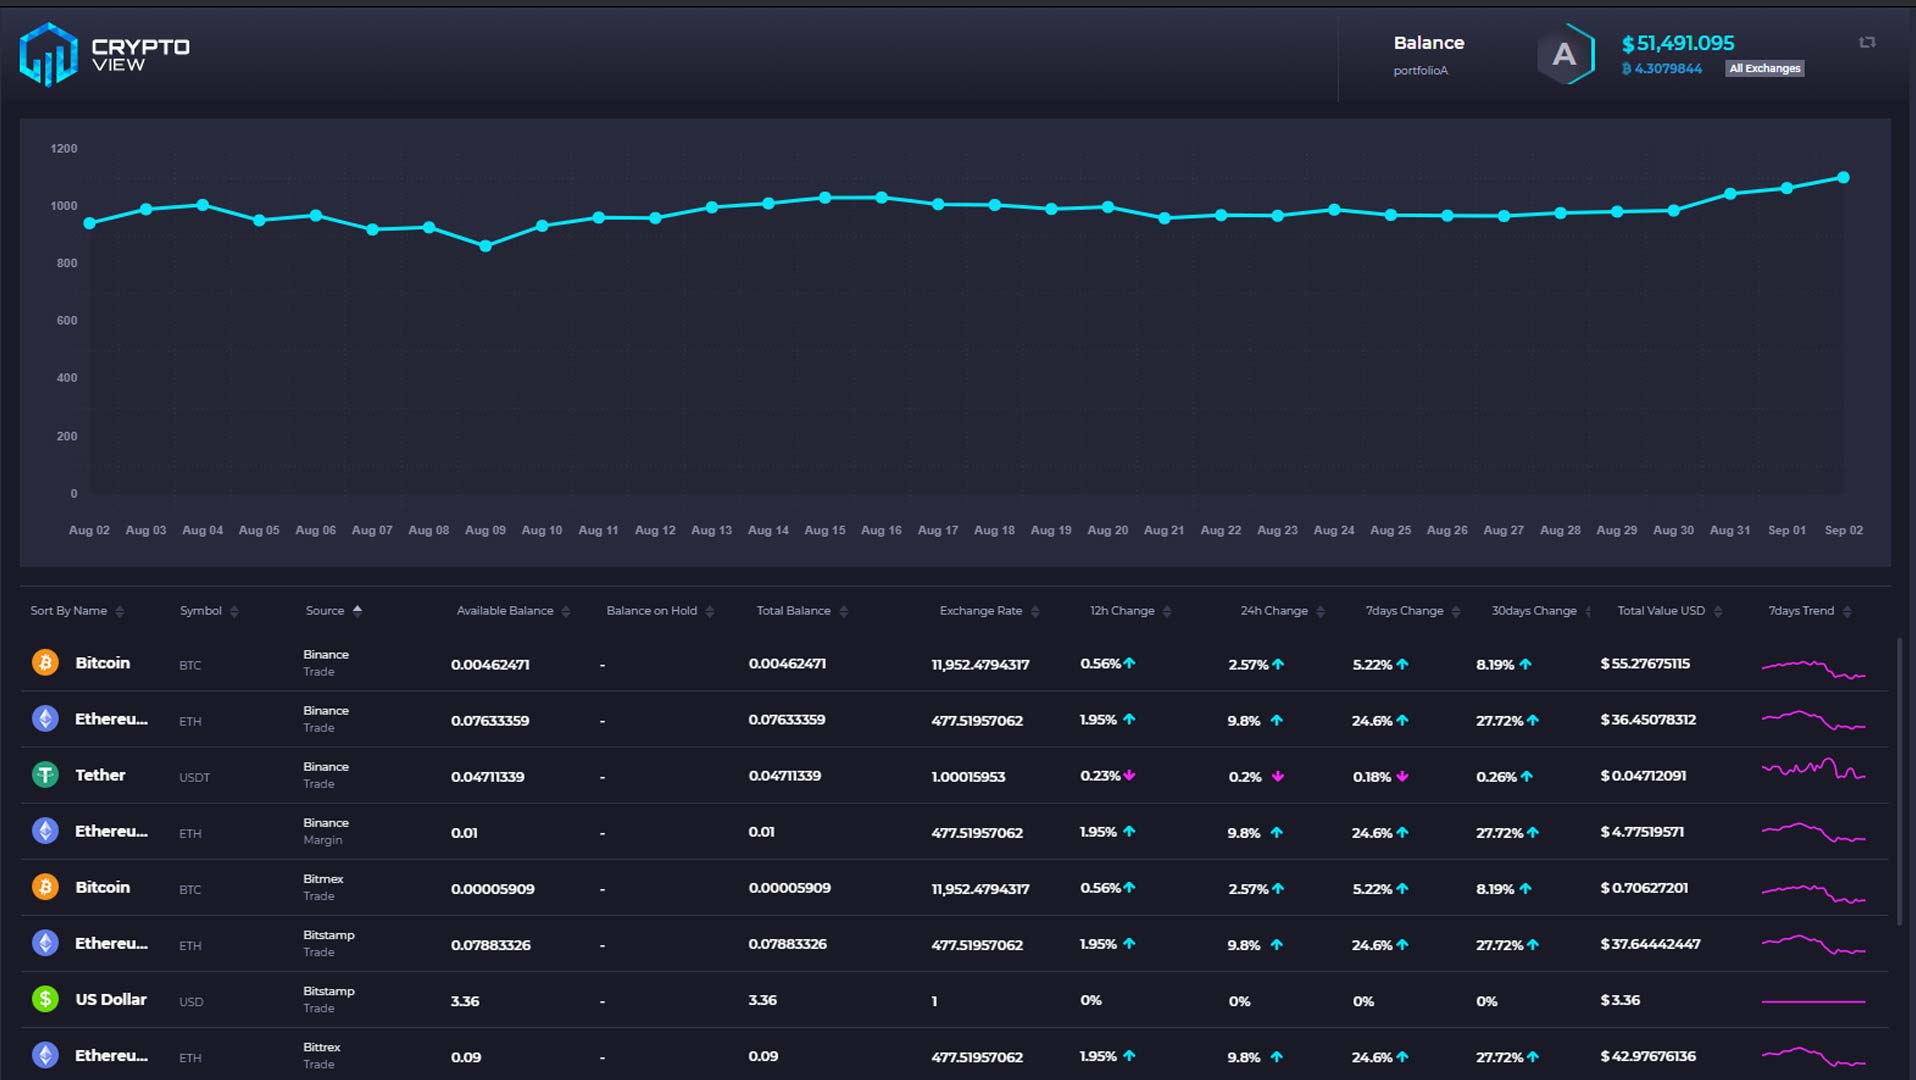Screen dimensions: 1916x1080
Task: Click the Tether coin icon
Action: coord(45,775)
